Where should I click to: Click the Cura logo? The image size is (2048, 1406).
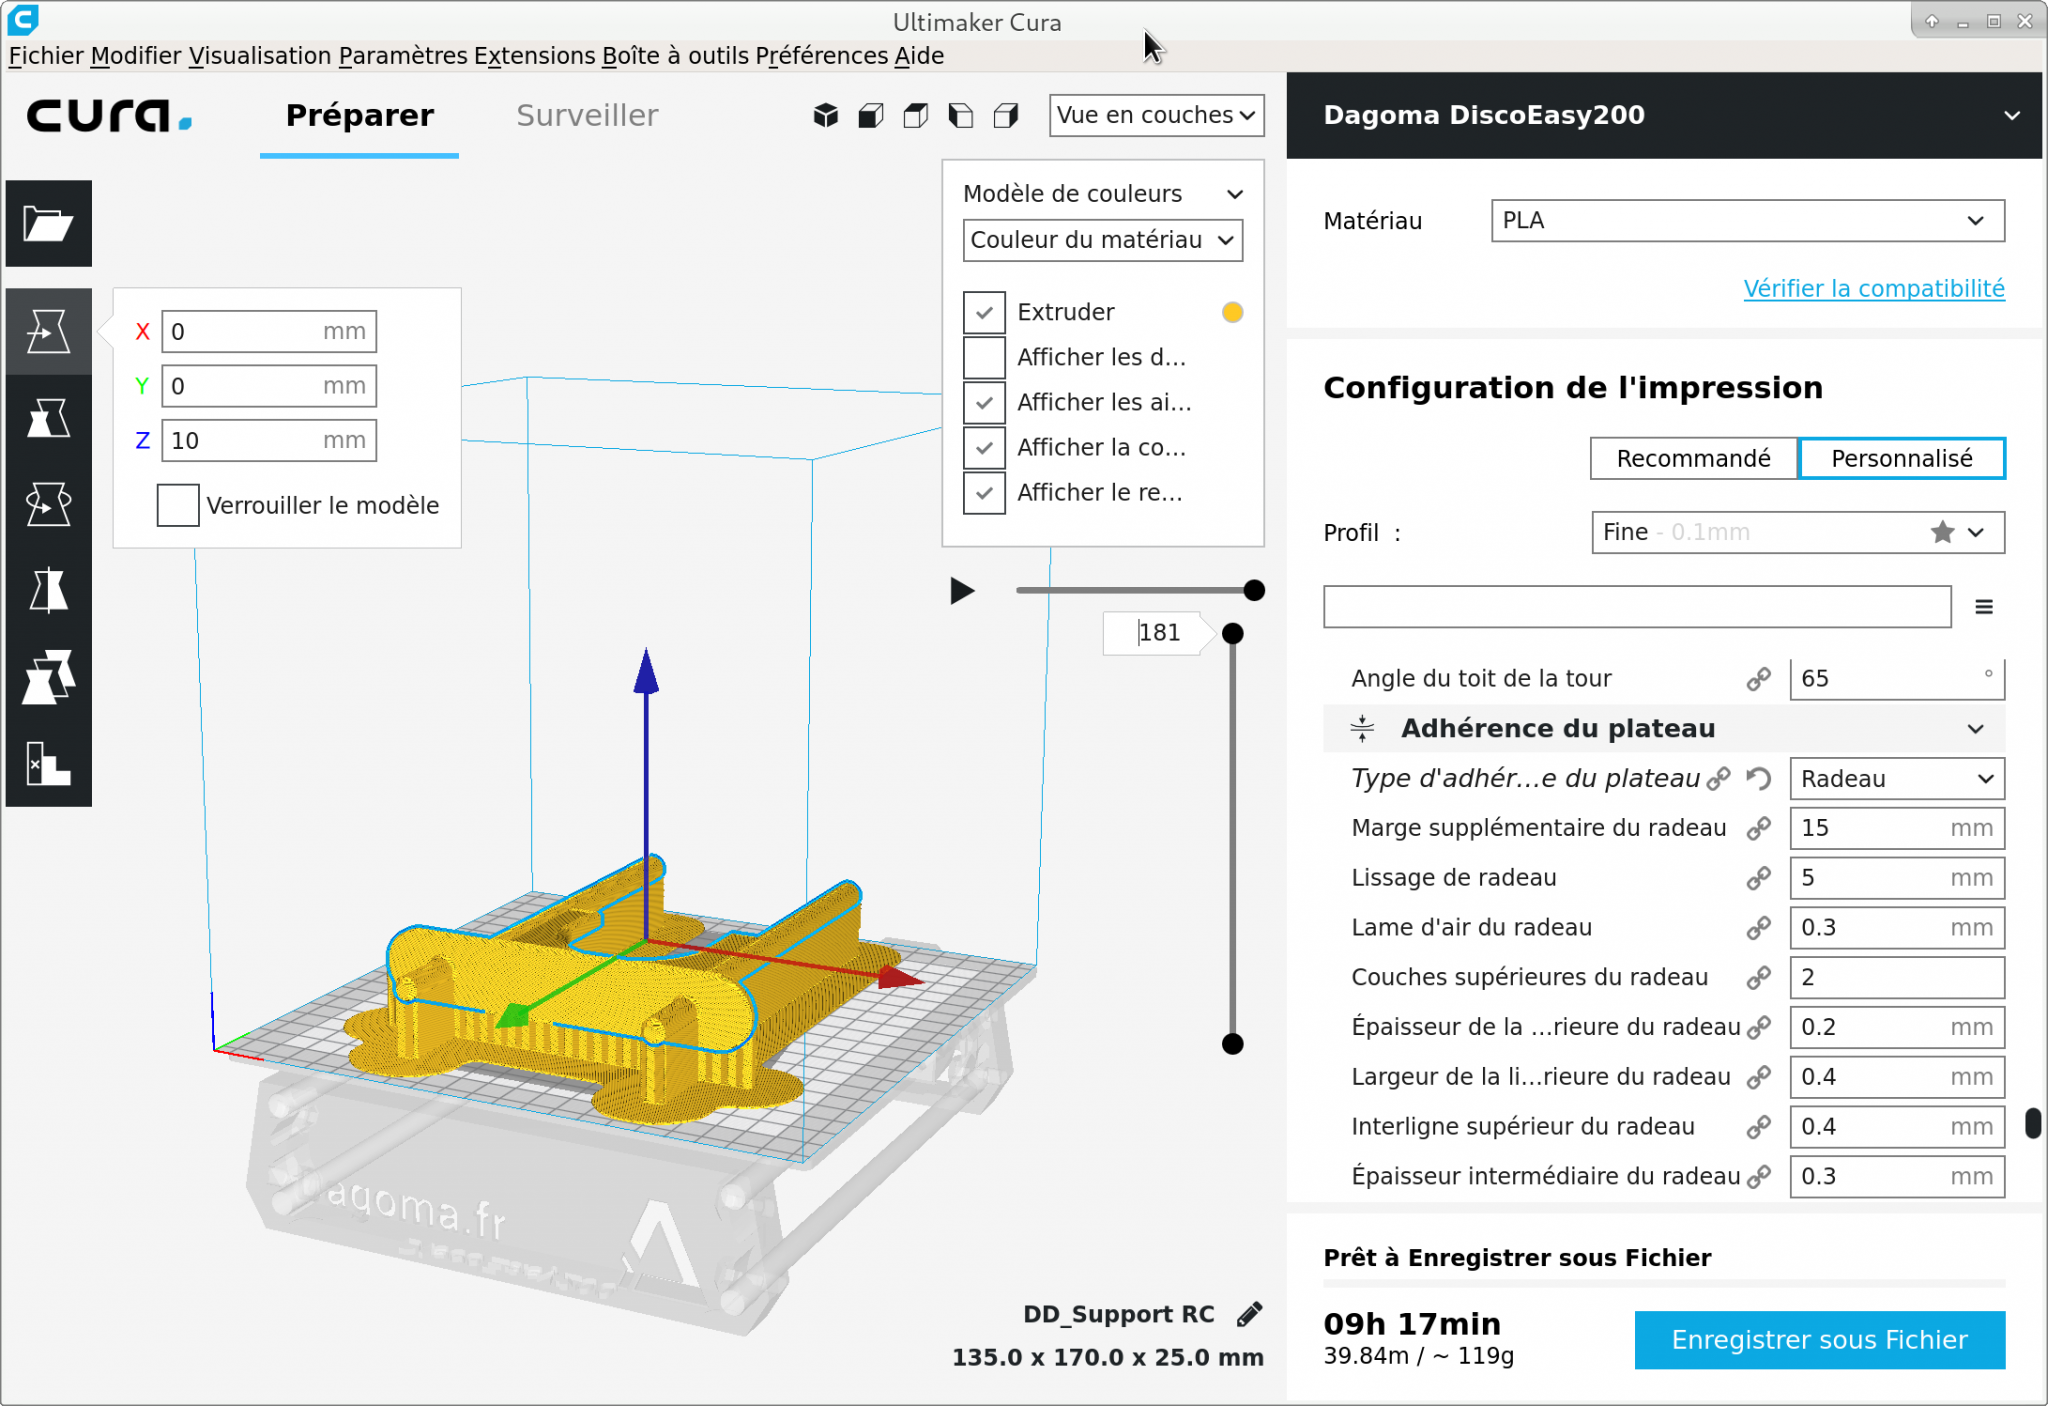click(x=109, y=116)
